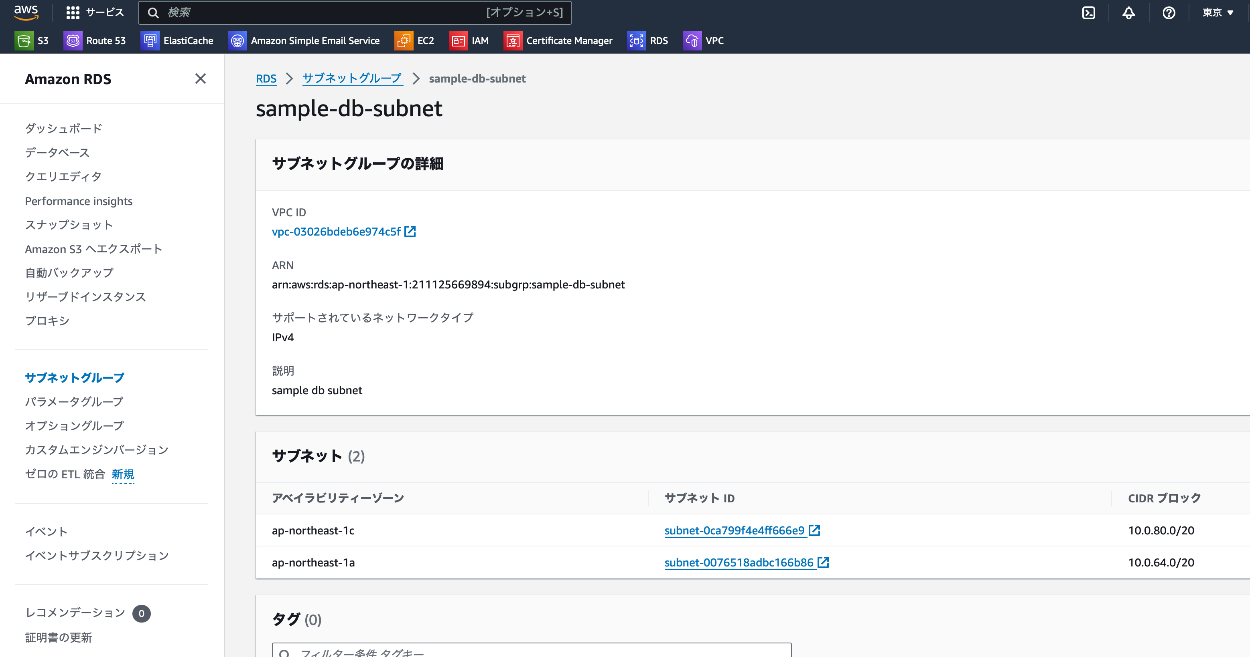Open ElastiCache service shortcut
Viewport: 1250px width, 657px height.
click(x=177, y=41)
